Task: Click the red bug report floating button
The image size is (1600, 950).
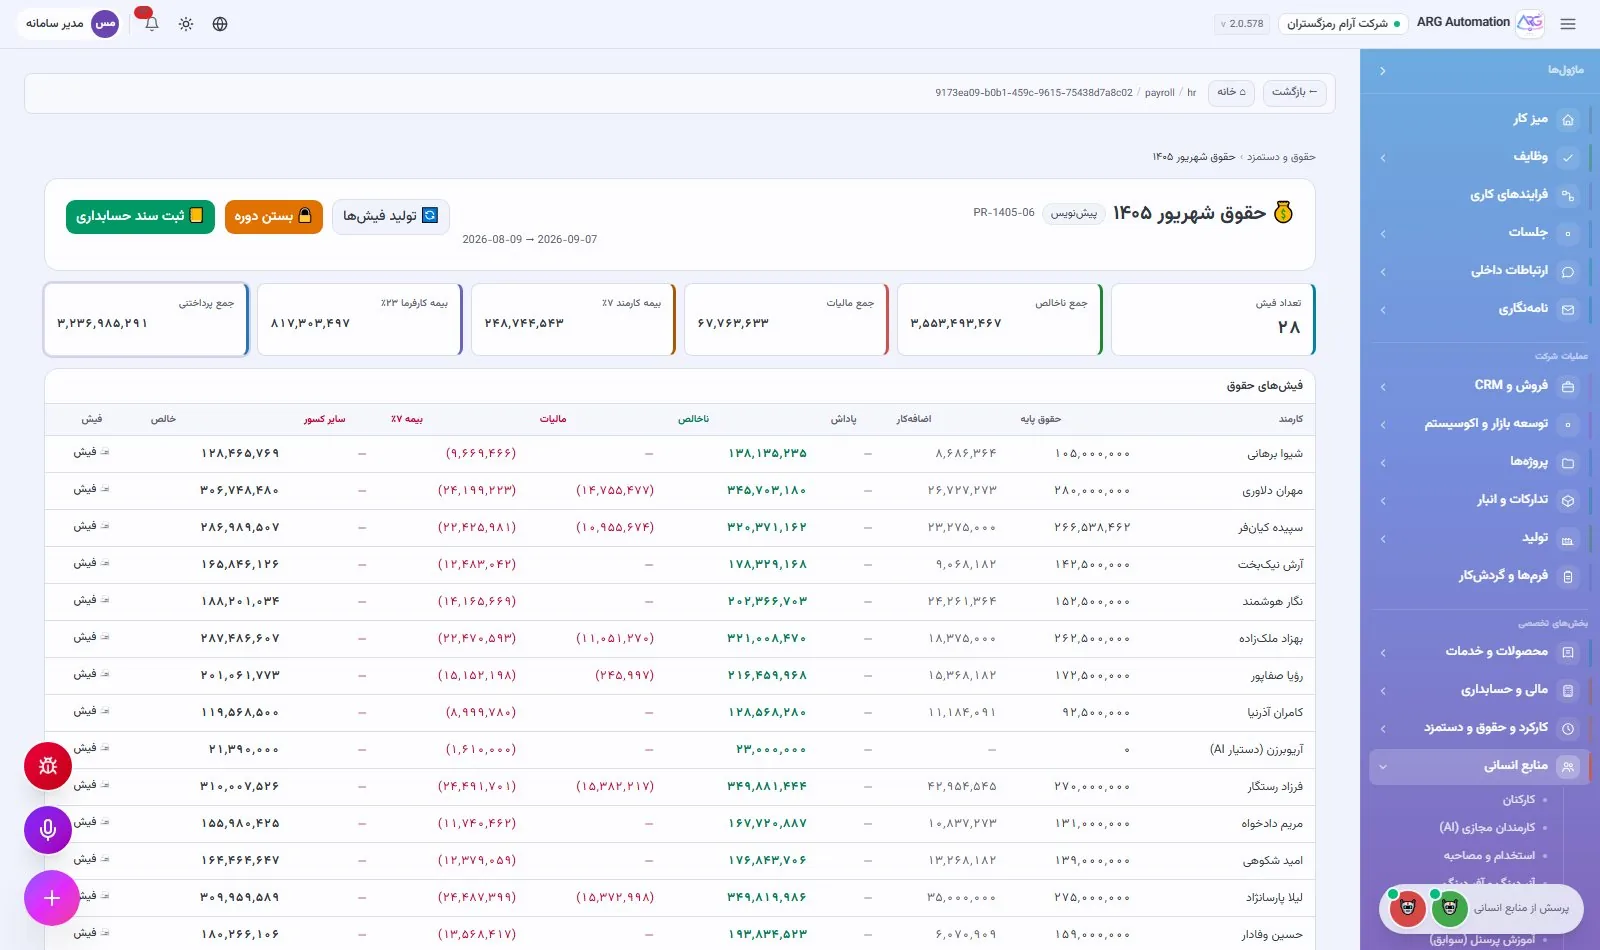Action: point(48,766)
